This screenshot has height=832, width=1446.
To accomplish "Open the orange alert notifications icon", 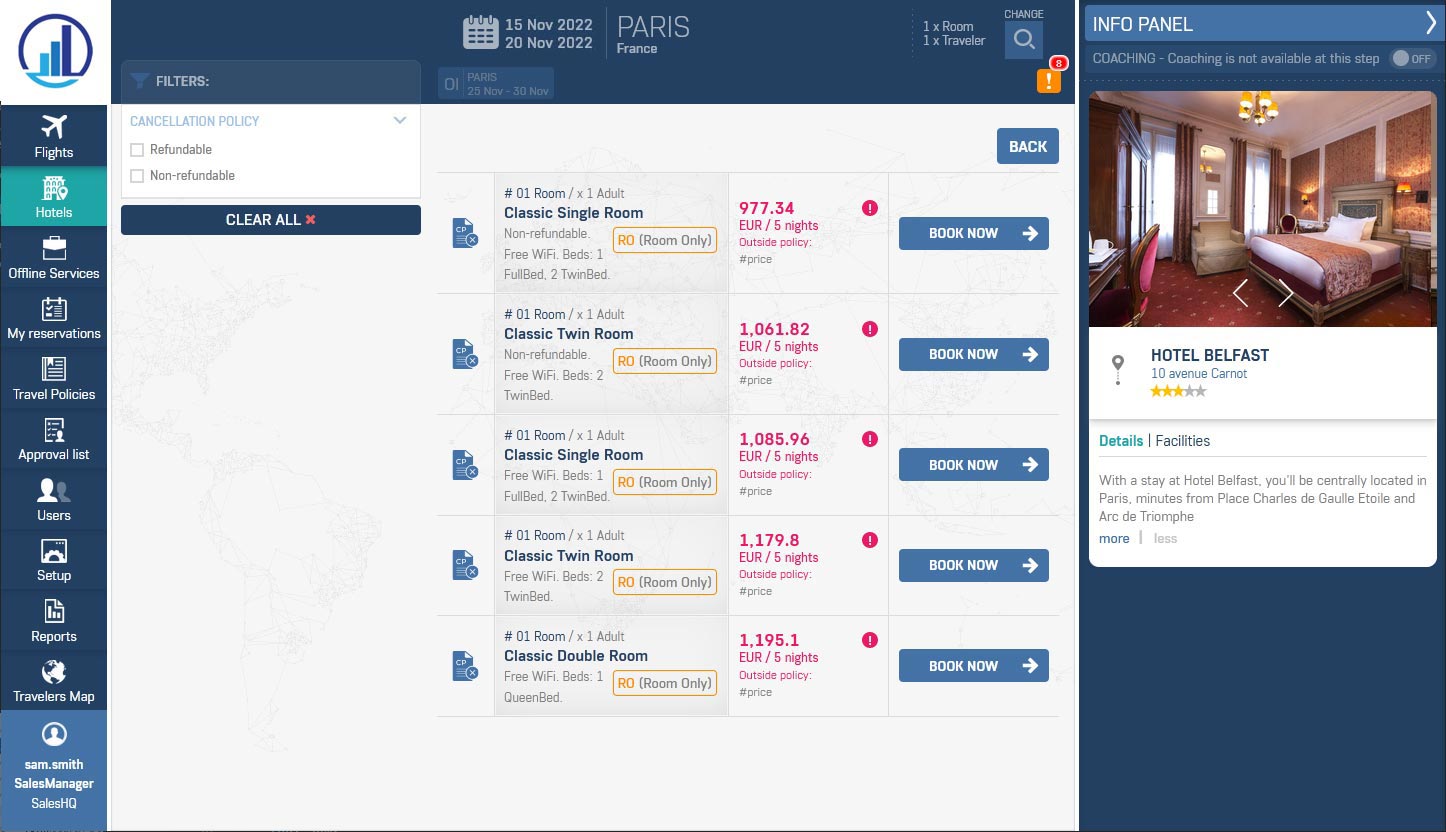I will tap(1048, 80).
